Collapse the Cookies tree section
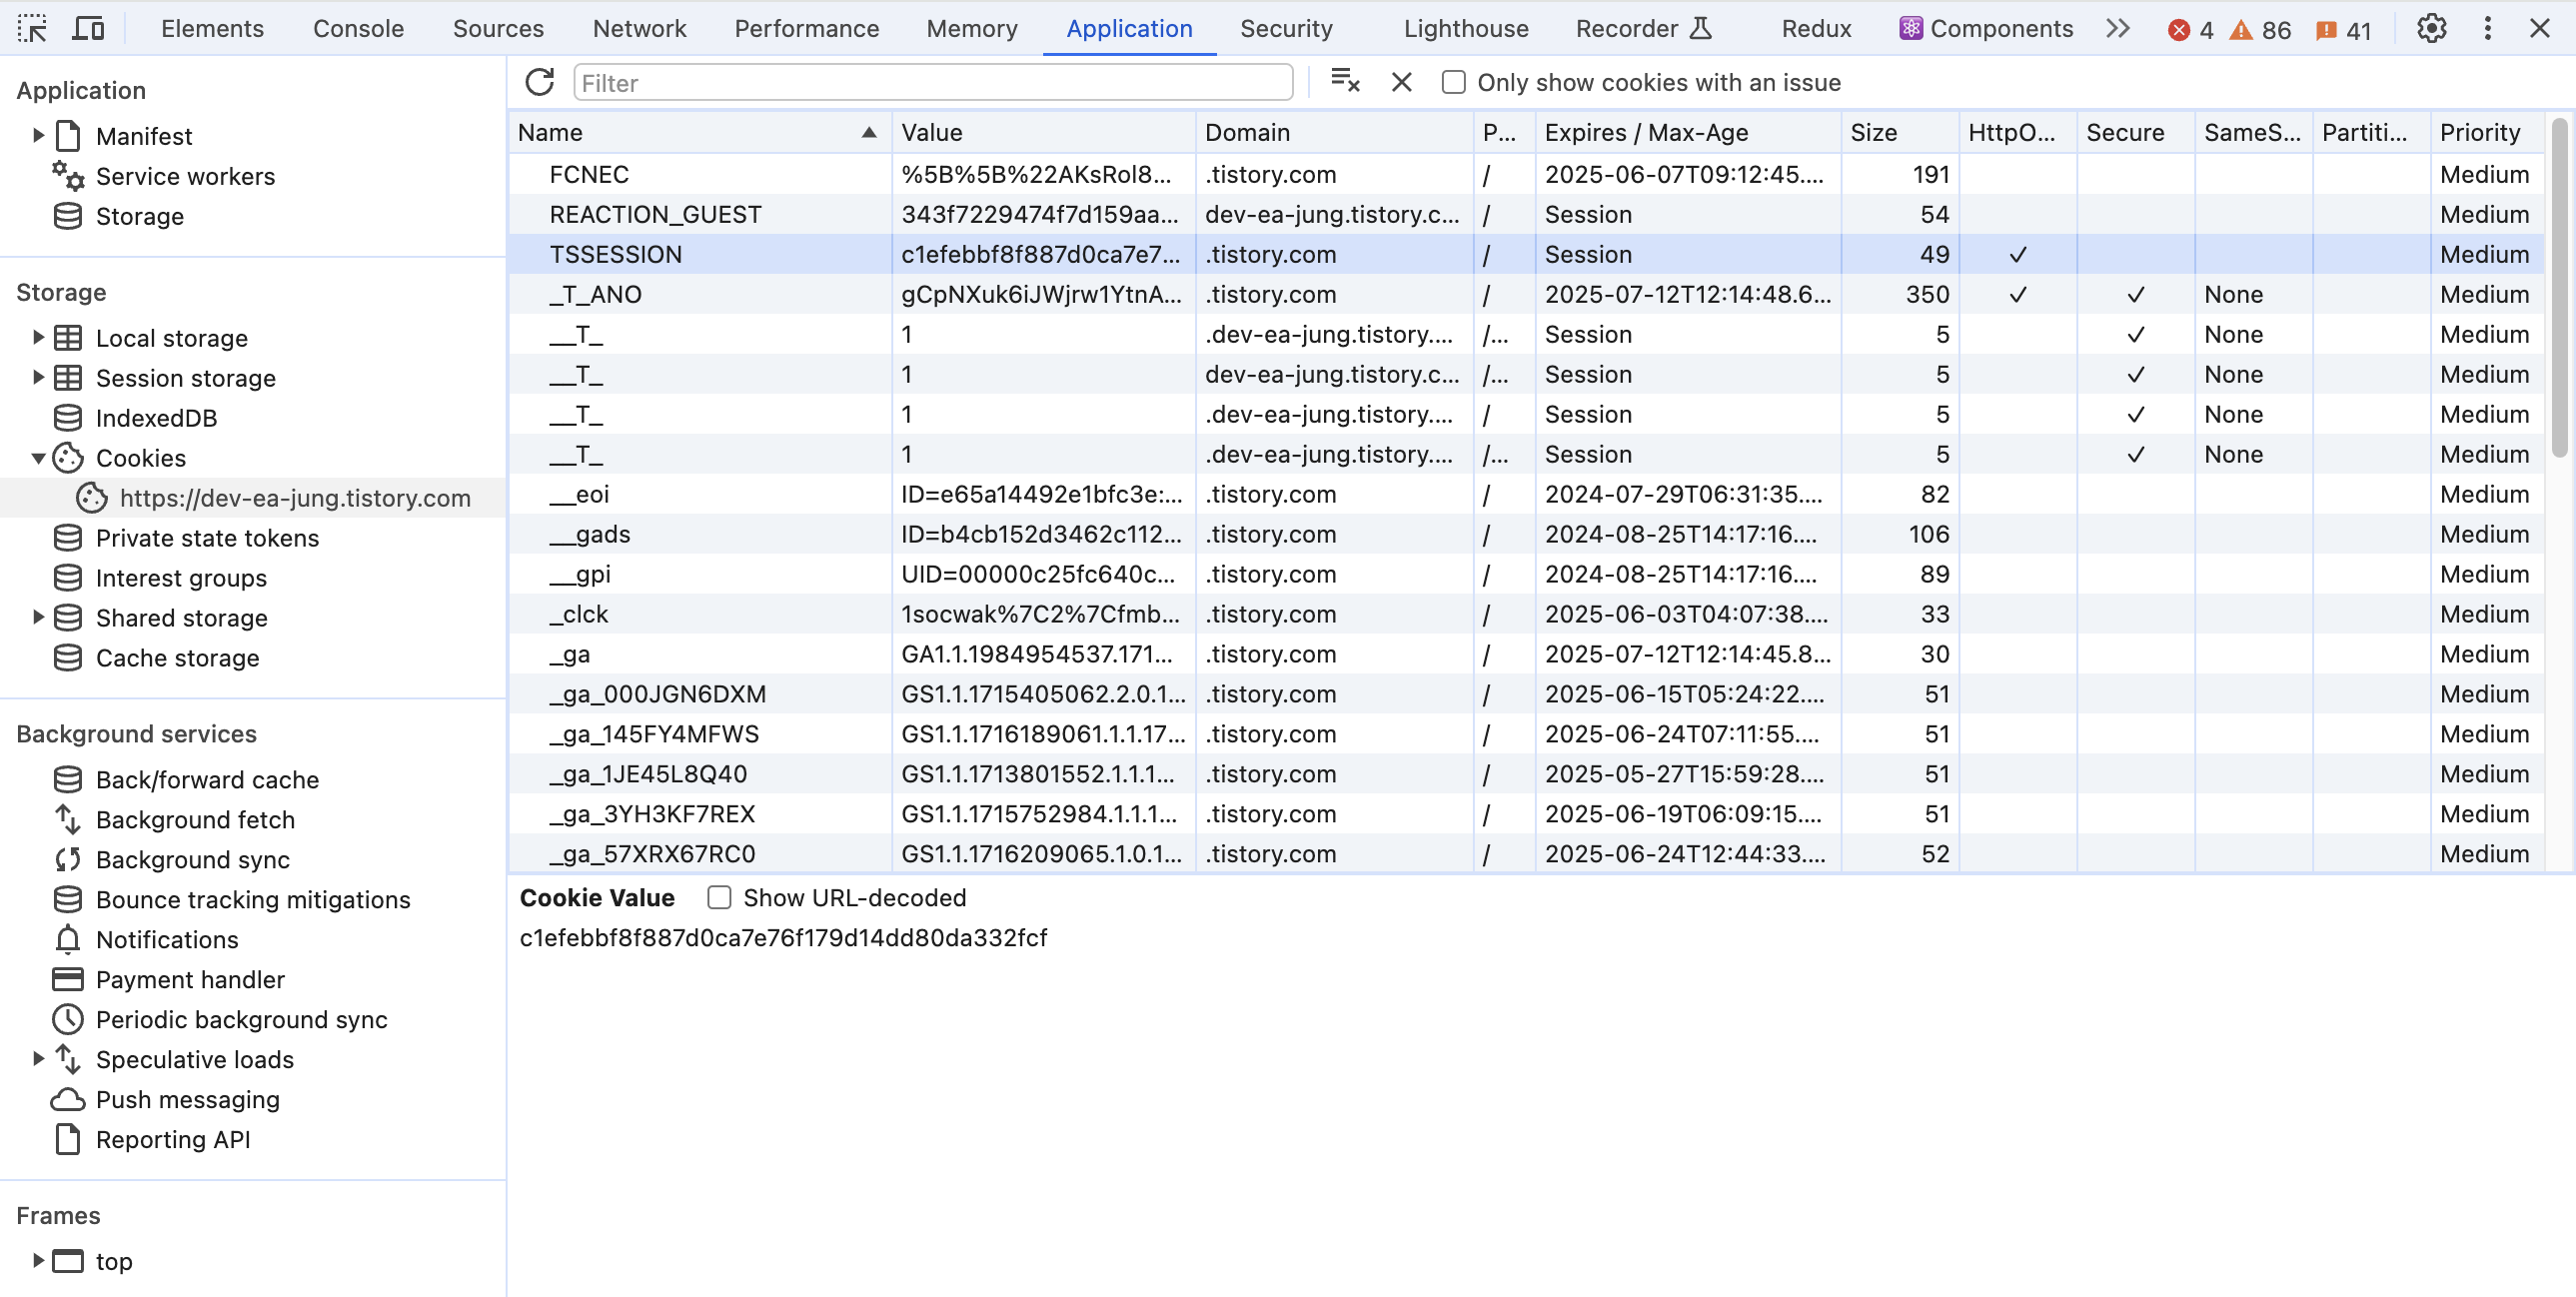This screenshot has height=1297, width=2576. click(x=38, y=458)
